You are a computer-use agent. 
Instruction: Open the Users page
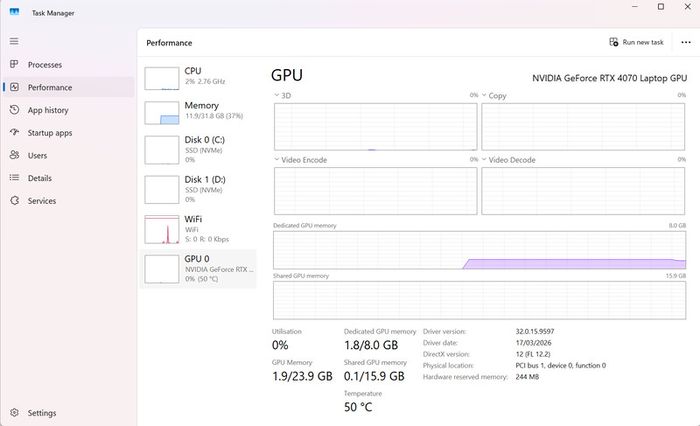click(x=69, y=155)
